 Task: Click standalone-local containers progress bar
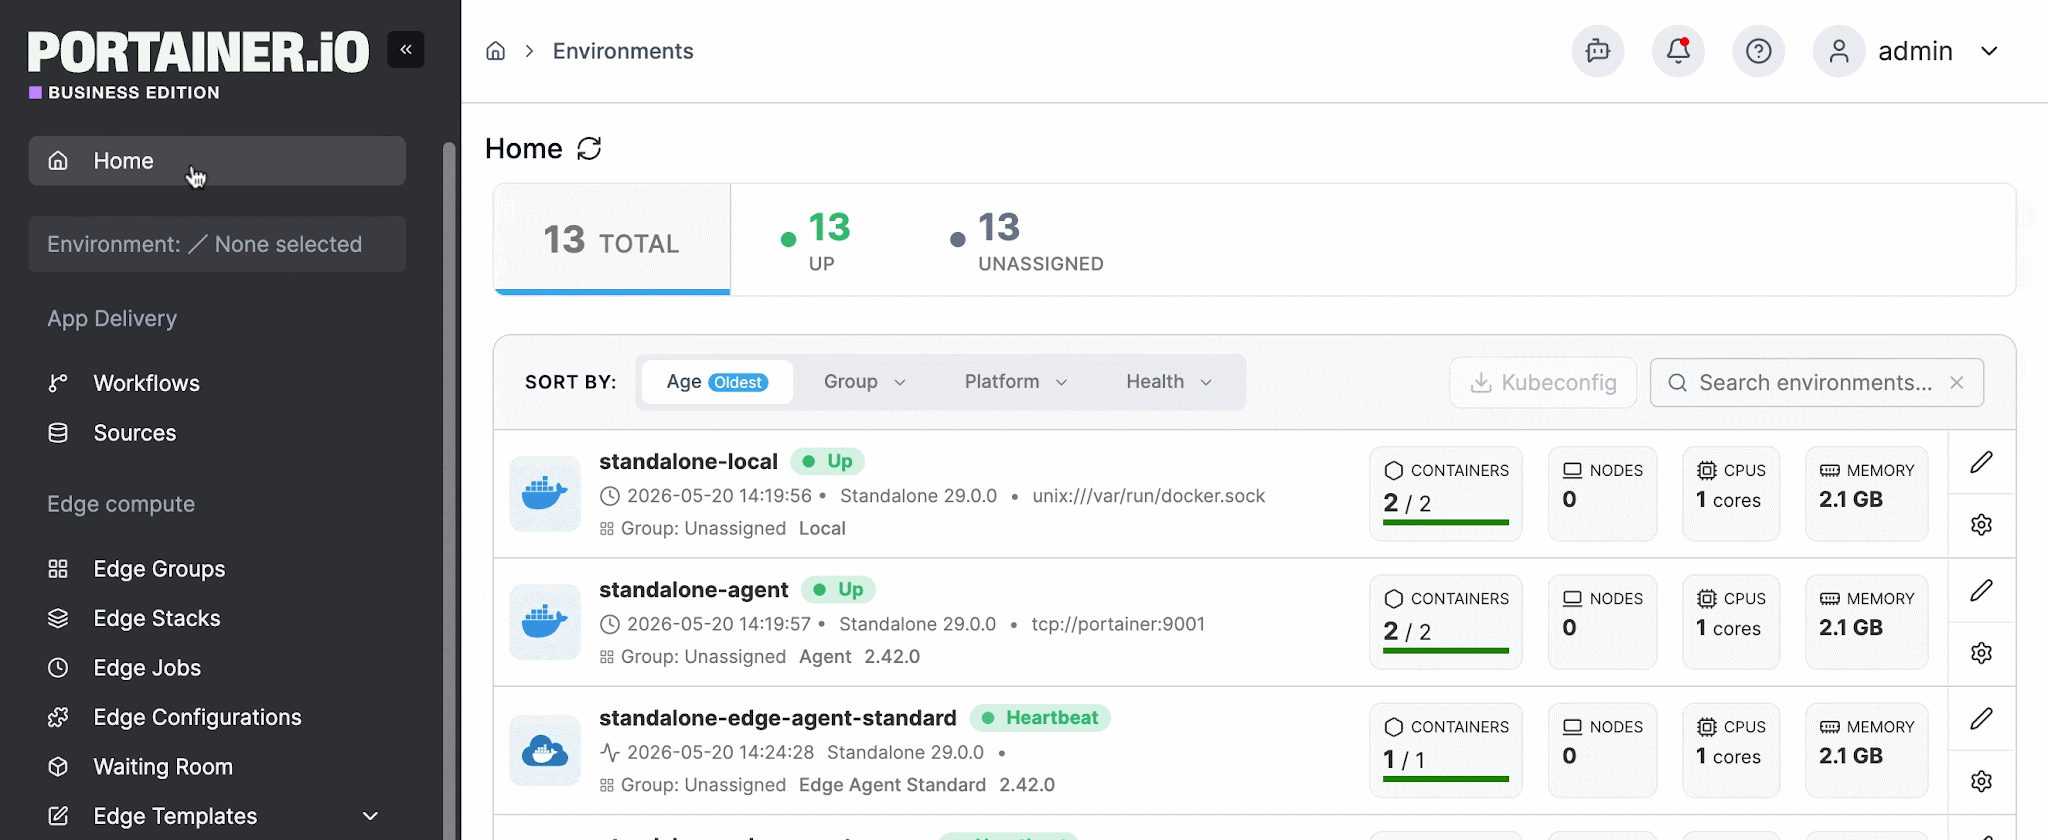[x=1446, y=522]
